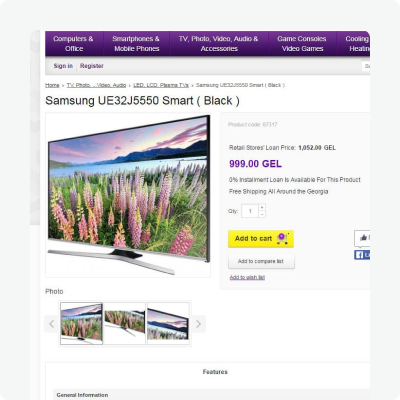The height and width of the screenshot is (400, 400).
Task: Increase quantity with the up arrow
Action: coord(262,207)
